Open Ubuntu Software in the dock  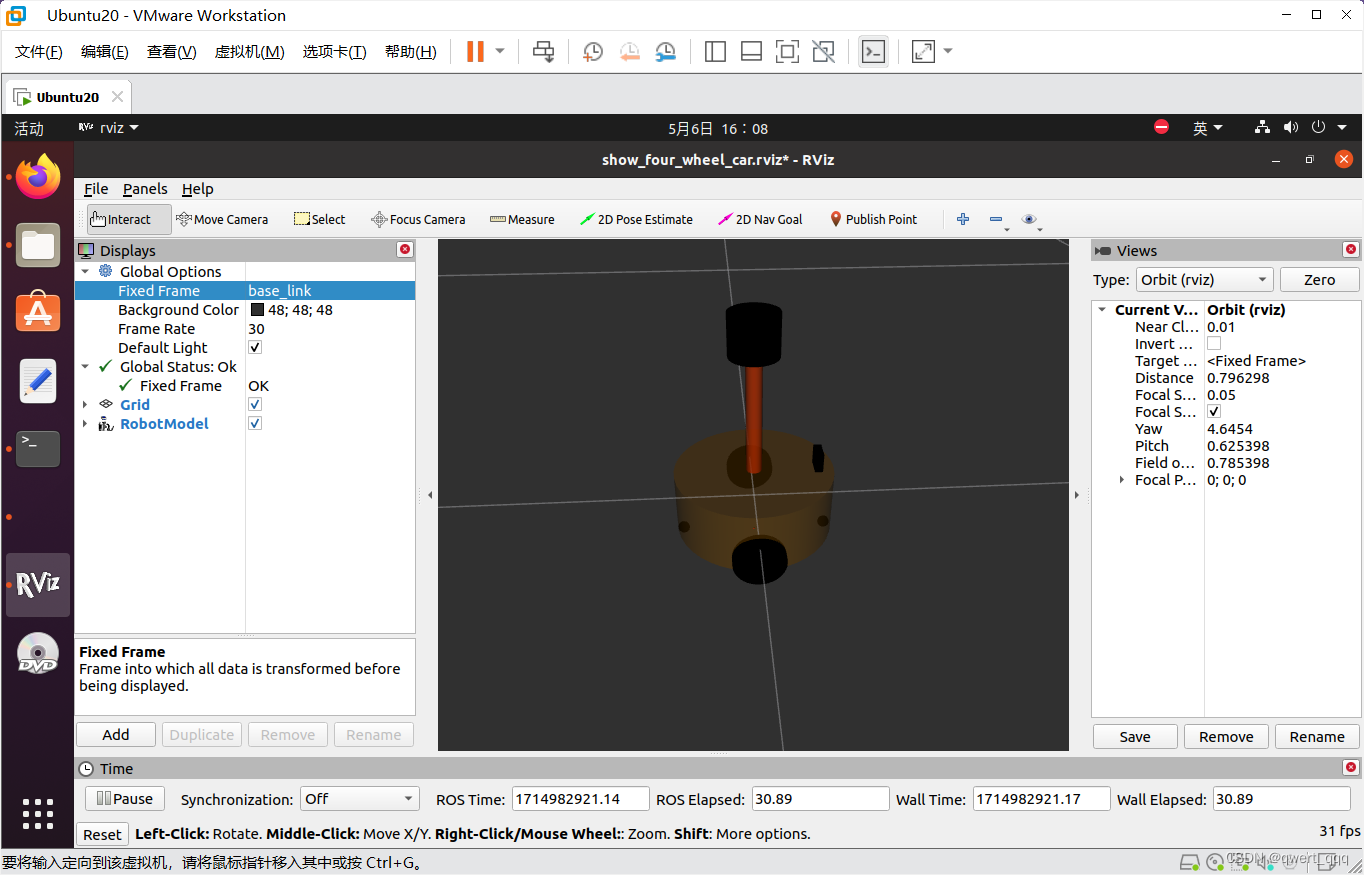(38, 313)
